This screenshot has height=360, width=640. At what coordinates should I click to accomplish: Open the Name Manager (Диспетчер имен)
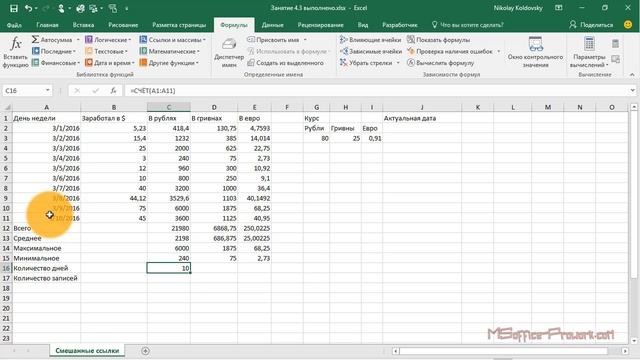tap(229, 53)
